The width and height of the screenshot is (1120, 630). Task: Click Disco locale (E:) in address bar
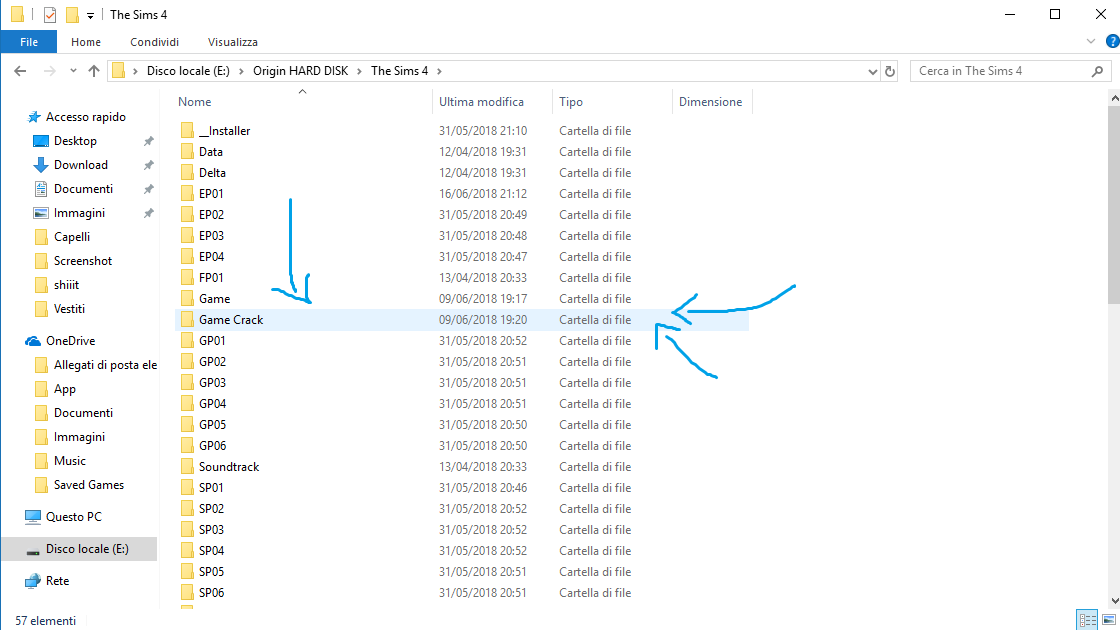point(189,71)
